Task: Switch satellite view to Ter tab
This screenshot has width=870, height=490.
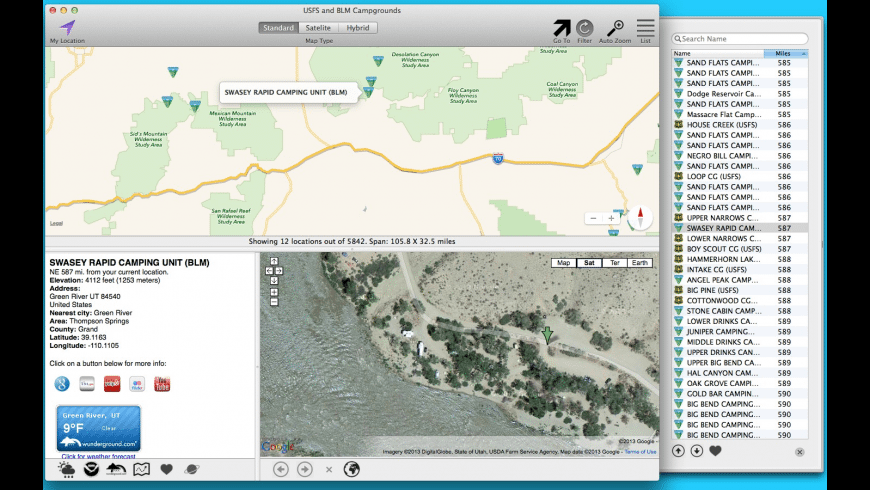Action: [x=613, y=263]
